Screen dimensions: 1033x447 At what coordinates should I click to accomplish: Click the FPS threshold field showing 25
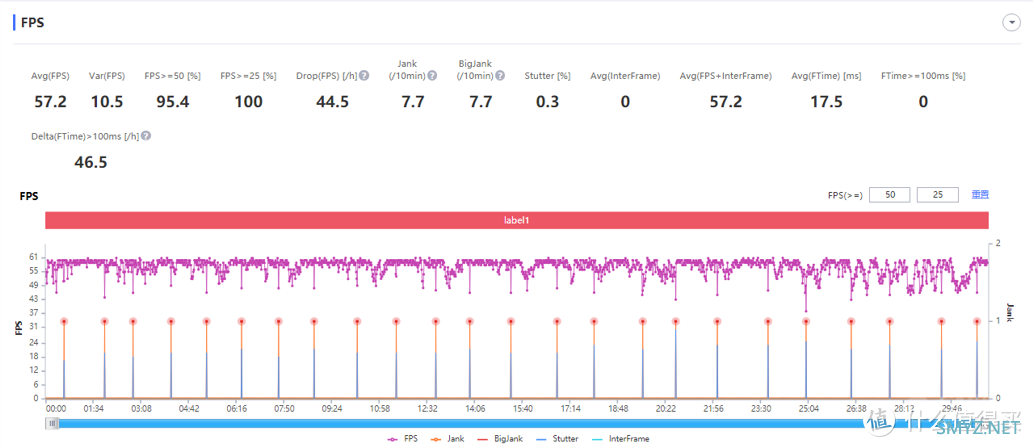[x=937, y=195]
